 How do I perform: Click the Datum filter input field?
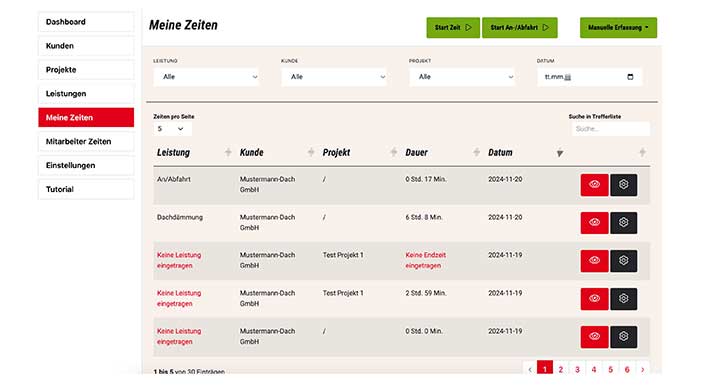(589, 77)
